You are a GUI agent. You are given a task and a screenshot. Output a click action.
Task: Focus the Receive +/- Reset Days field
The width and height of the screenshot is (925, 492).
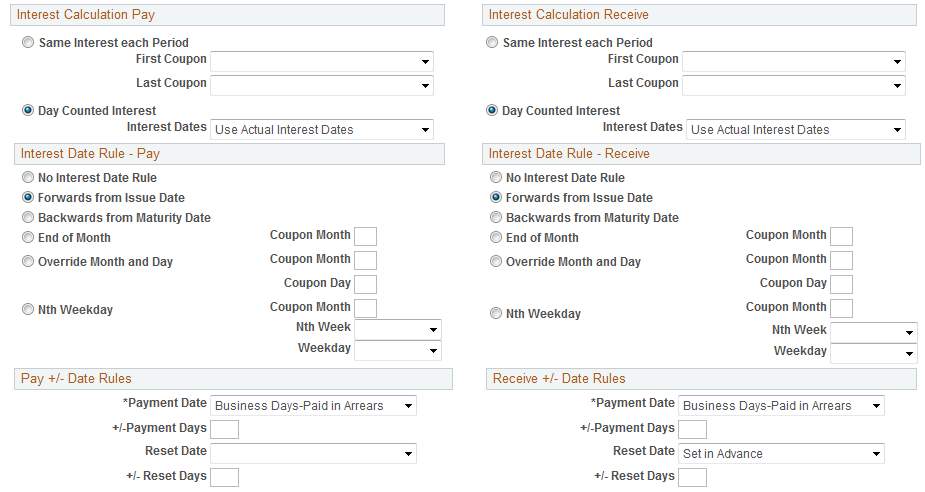tap(692, 478)
